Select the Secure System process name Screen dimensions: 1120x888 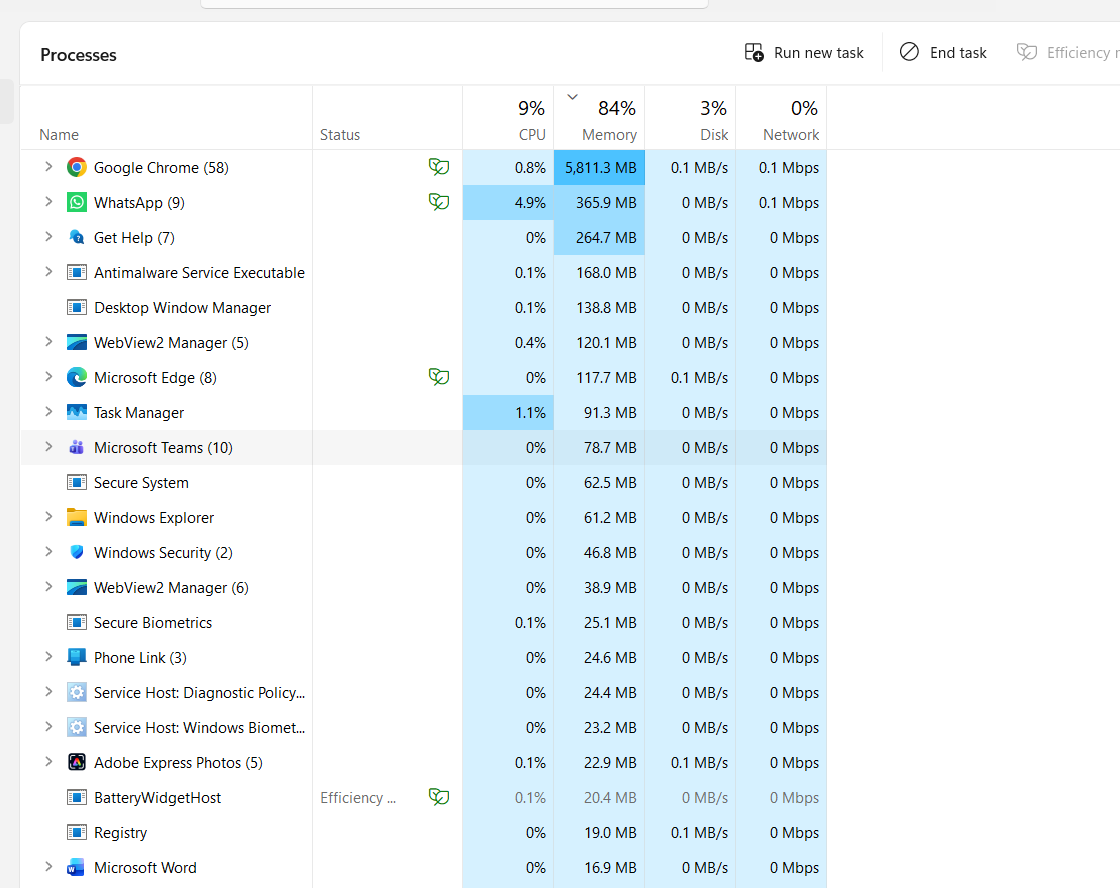pos(141,483)
